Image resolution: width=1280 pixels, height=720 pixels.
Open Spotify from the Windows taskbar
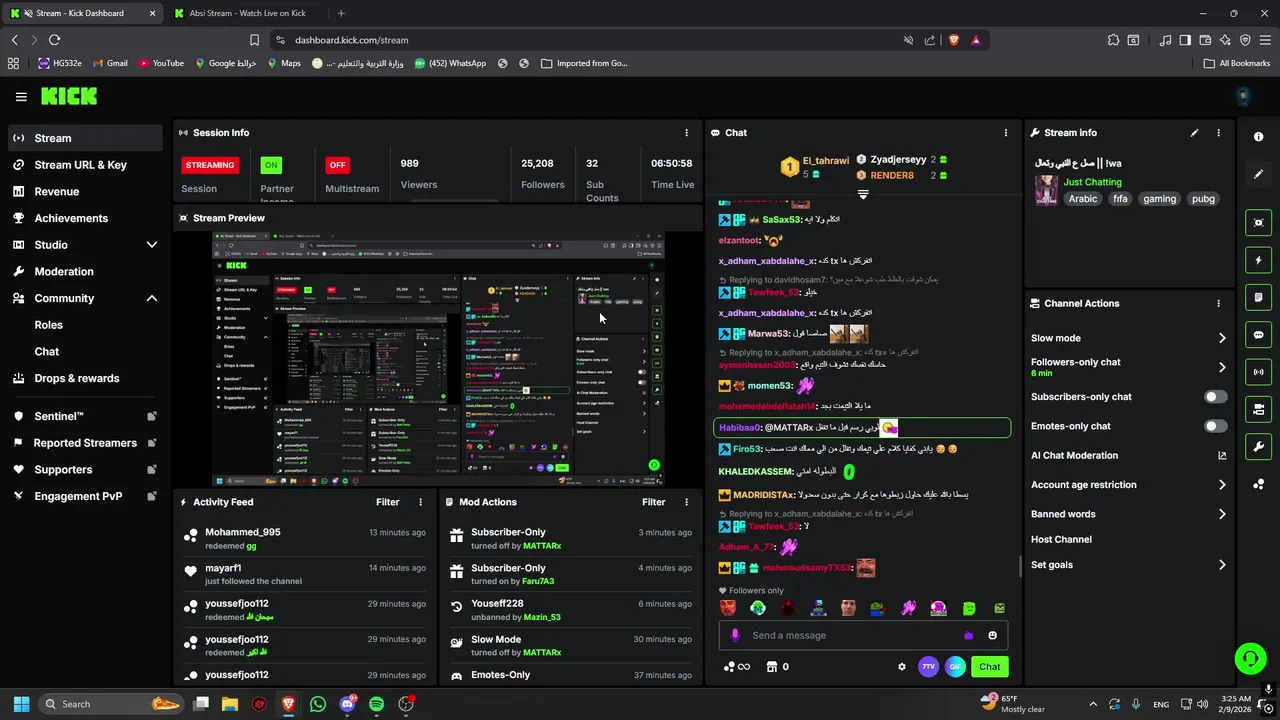coord(376,704)
